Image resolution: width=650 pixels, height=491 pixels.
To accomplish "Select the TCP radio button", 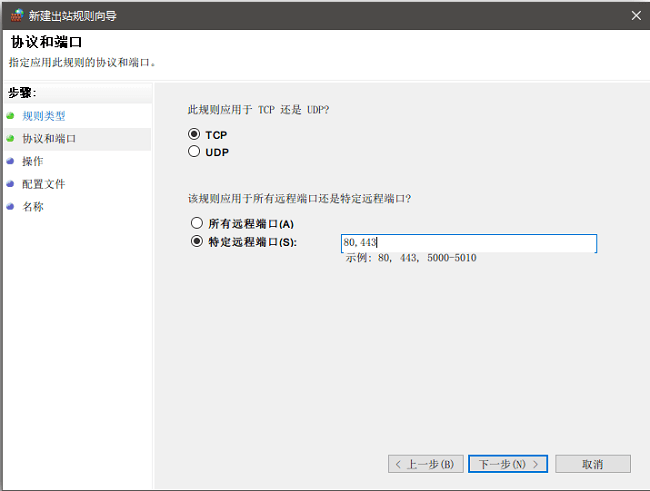I will point(194,134).
